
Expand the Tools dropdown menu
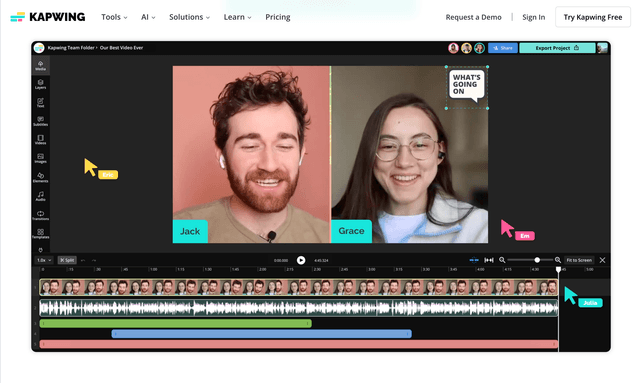[x=114, y=17]
